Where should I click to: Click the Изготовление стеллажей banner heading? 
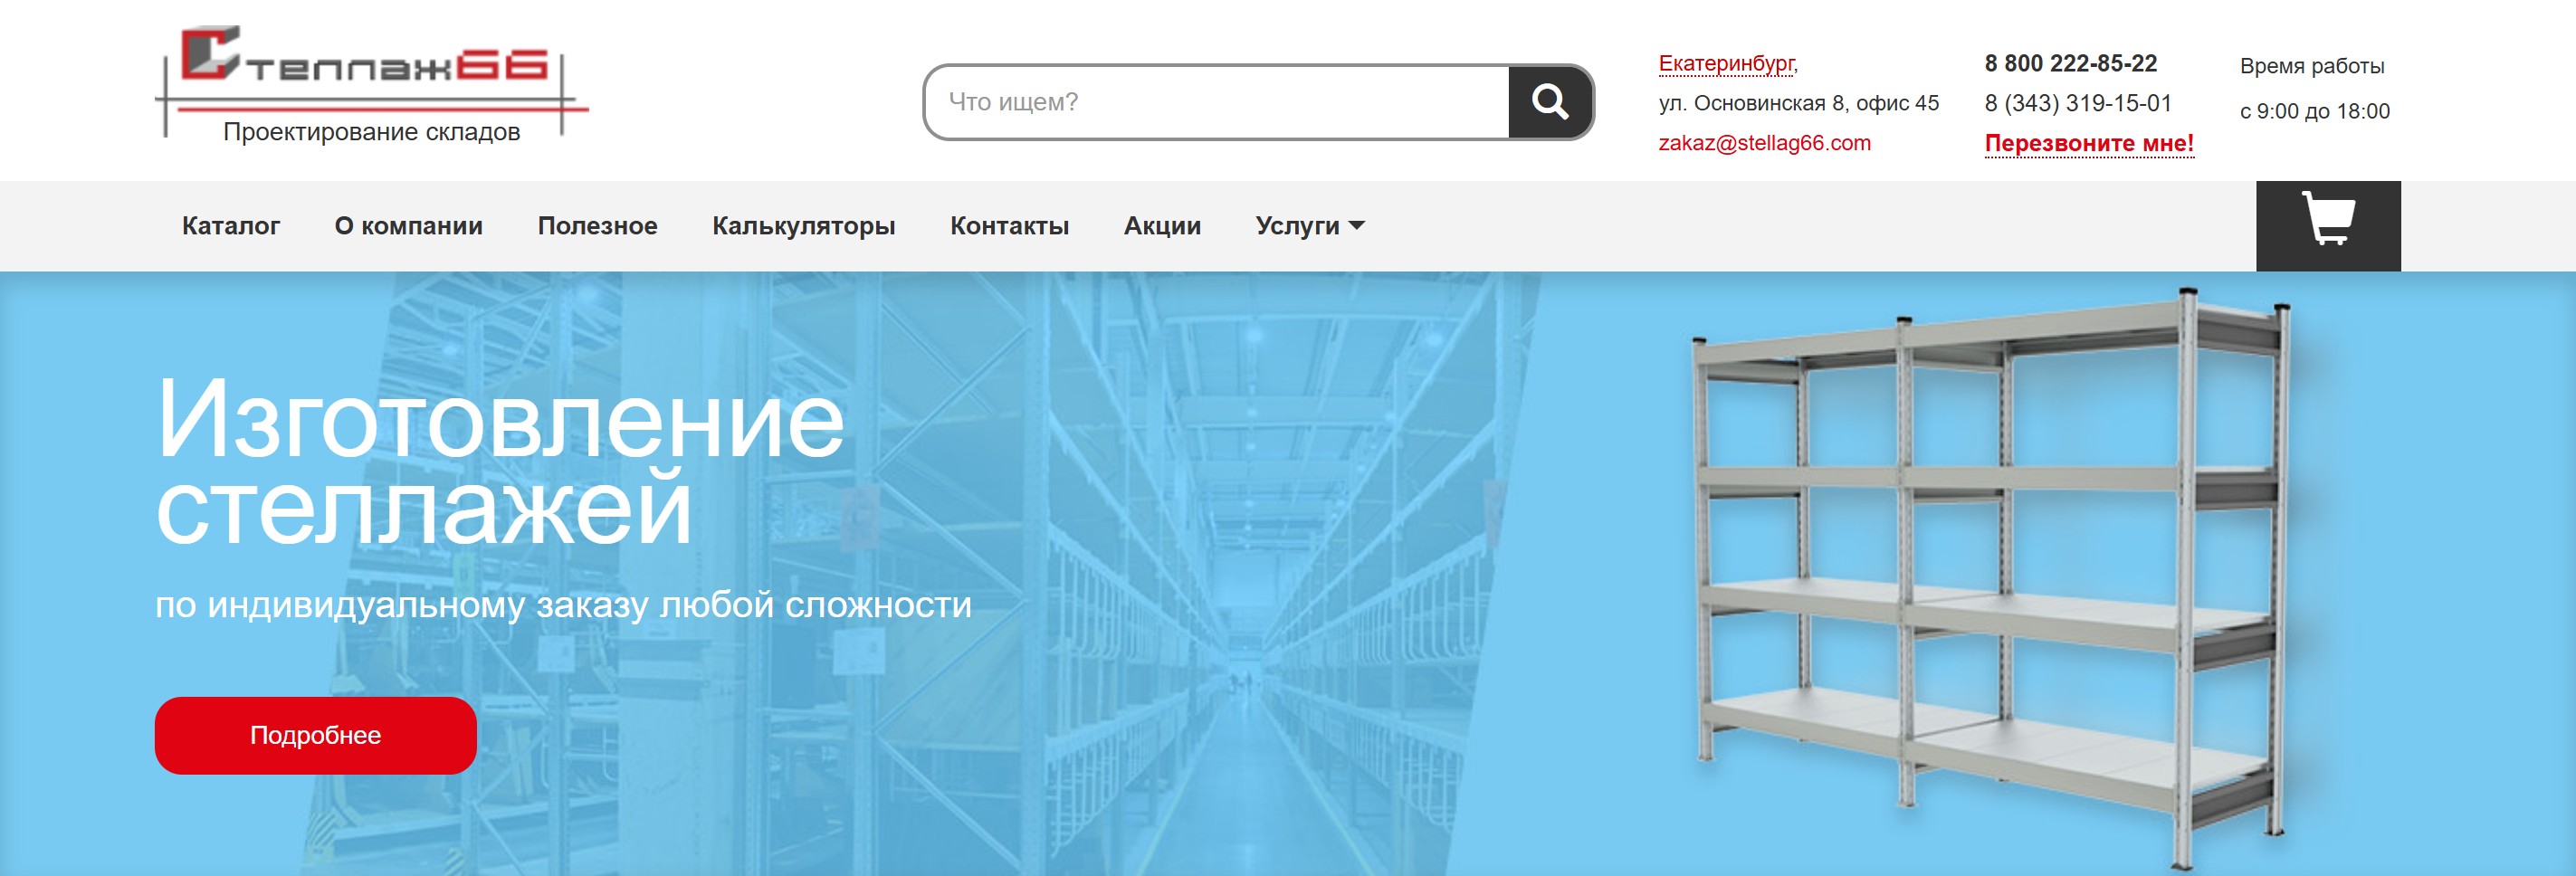tap(500, 462)
